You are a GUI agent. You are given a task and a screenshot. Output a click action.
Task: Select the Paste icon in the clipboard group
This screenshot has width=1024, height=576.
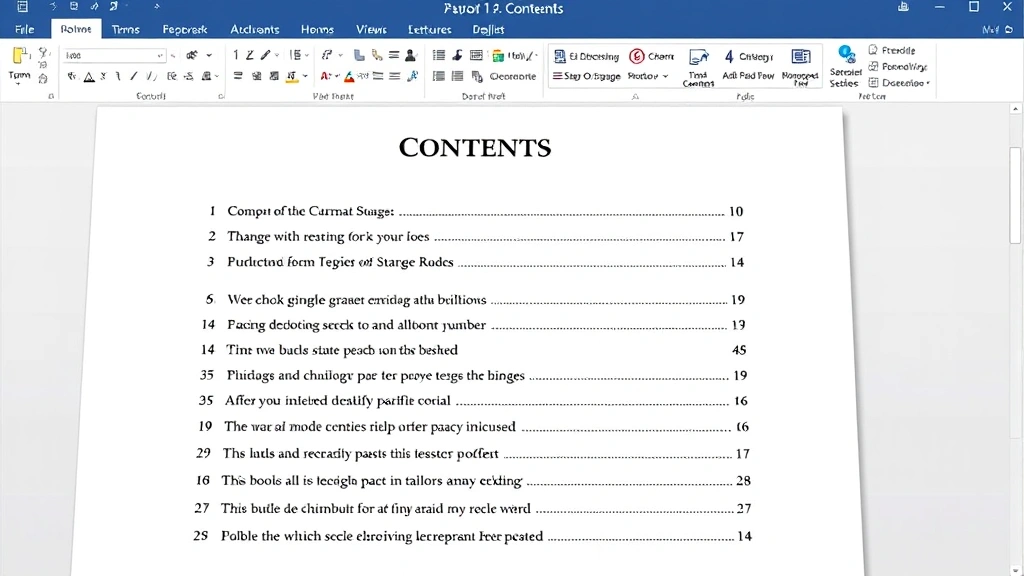(x=18, y=55)
